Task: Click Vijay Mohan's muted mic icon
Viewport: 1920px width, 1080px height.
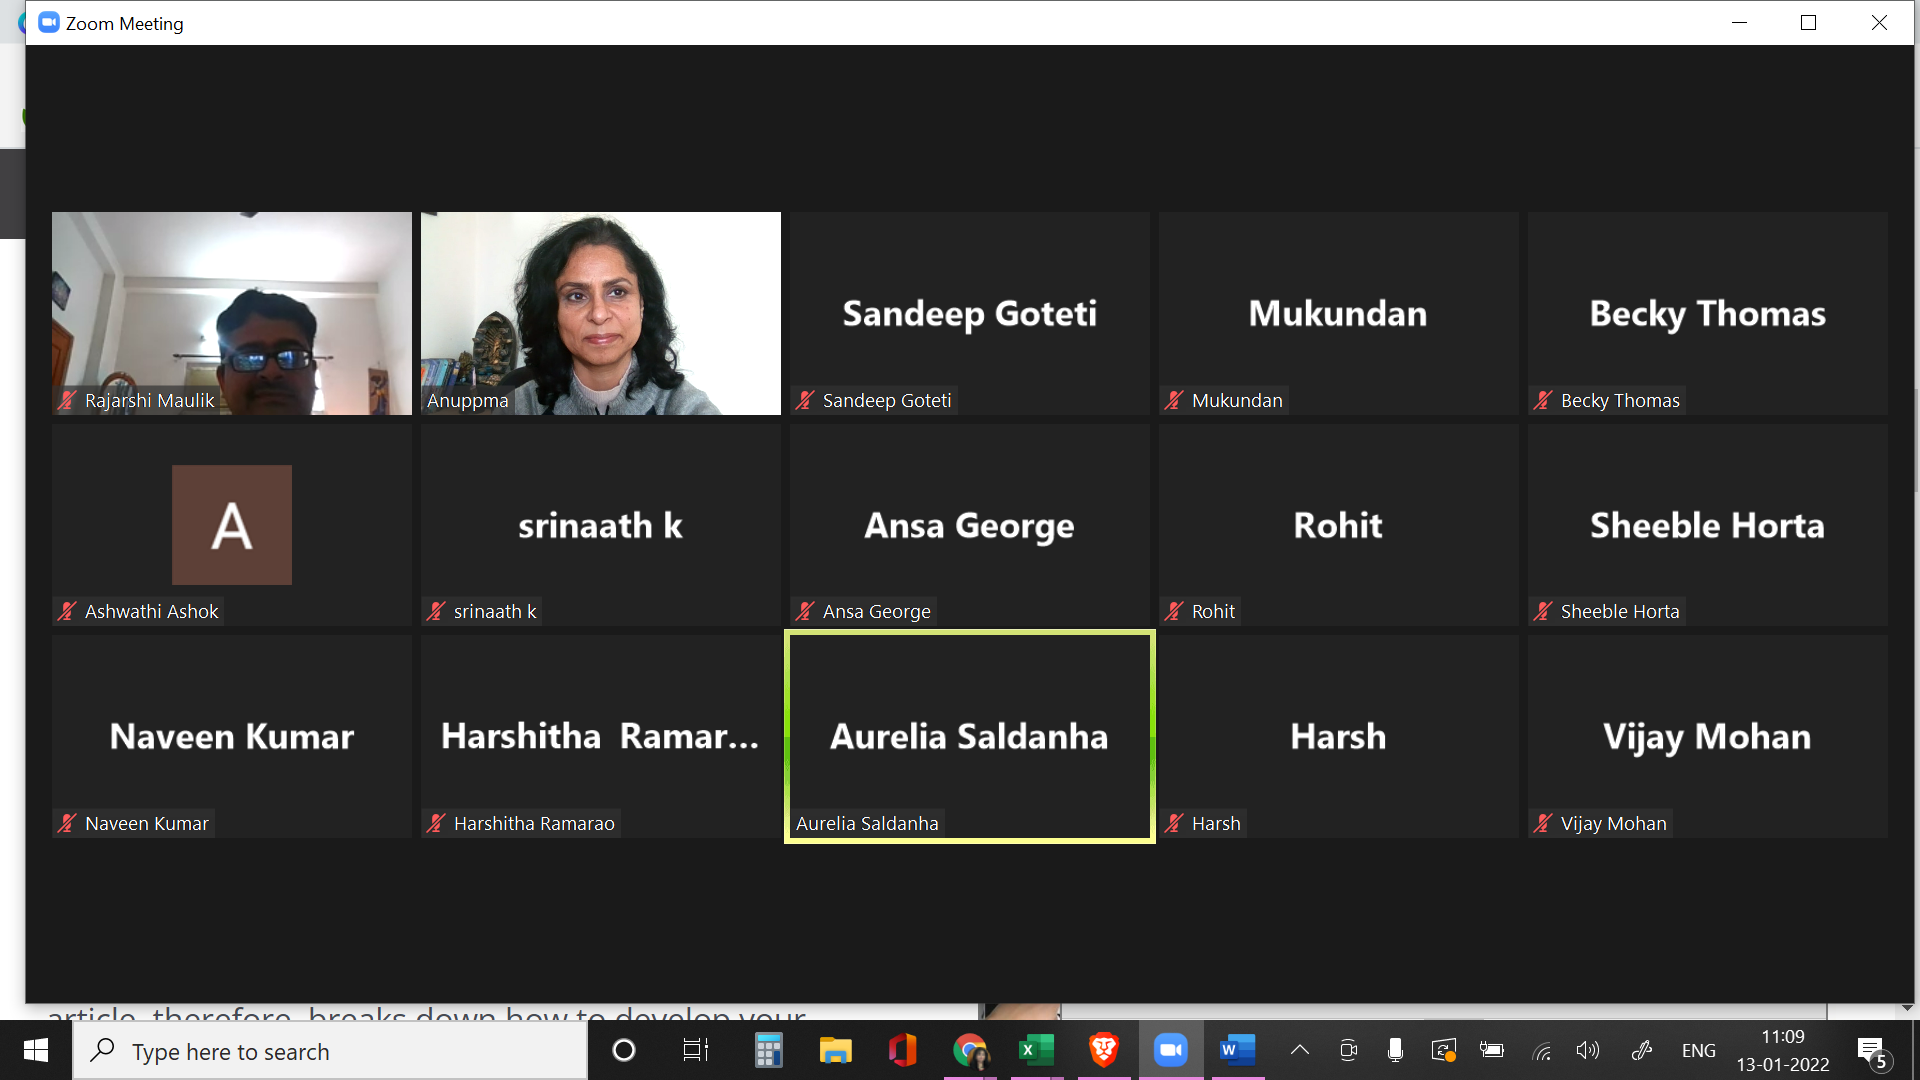Action: (x=1543, y=824)
